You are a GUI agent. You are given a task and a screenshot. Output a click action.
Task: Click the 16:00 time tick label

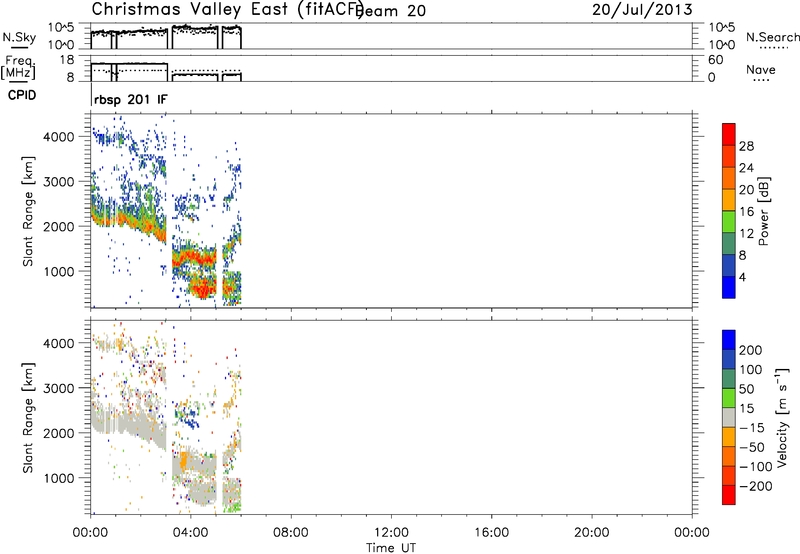pos(491,533)
